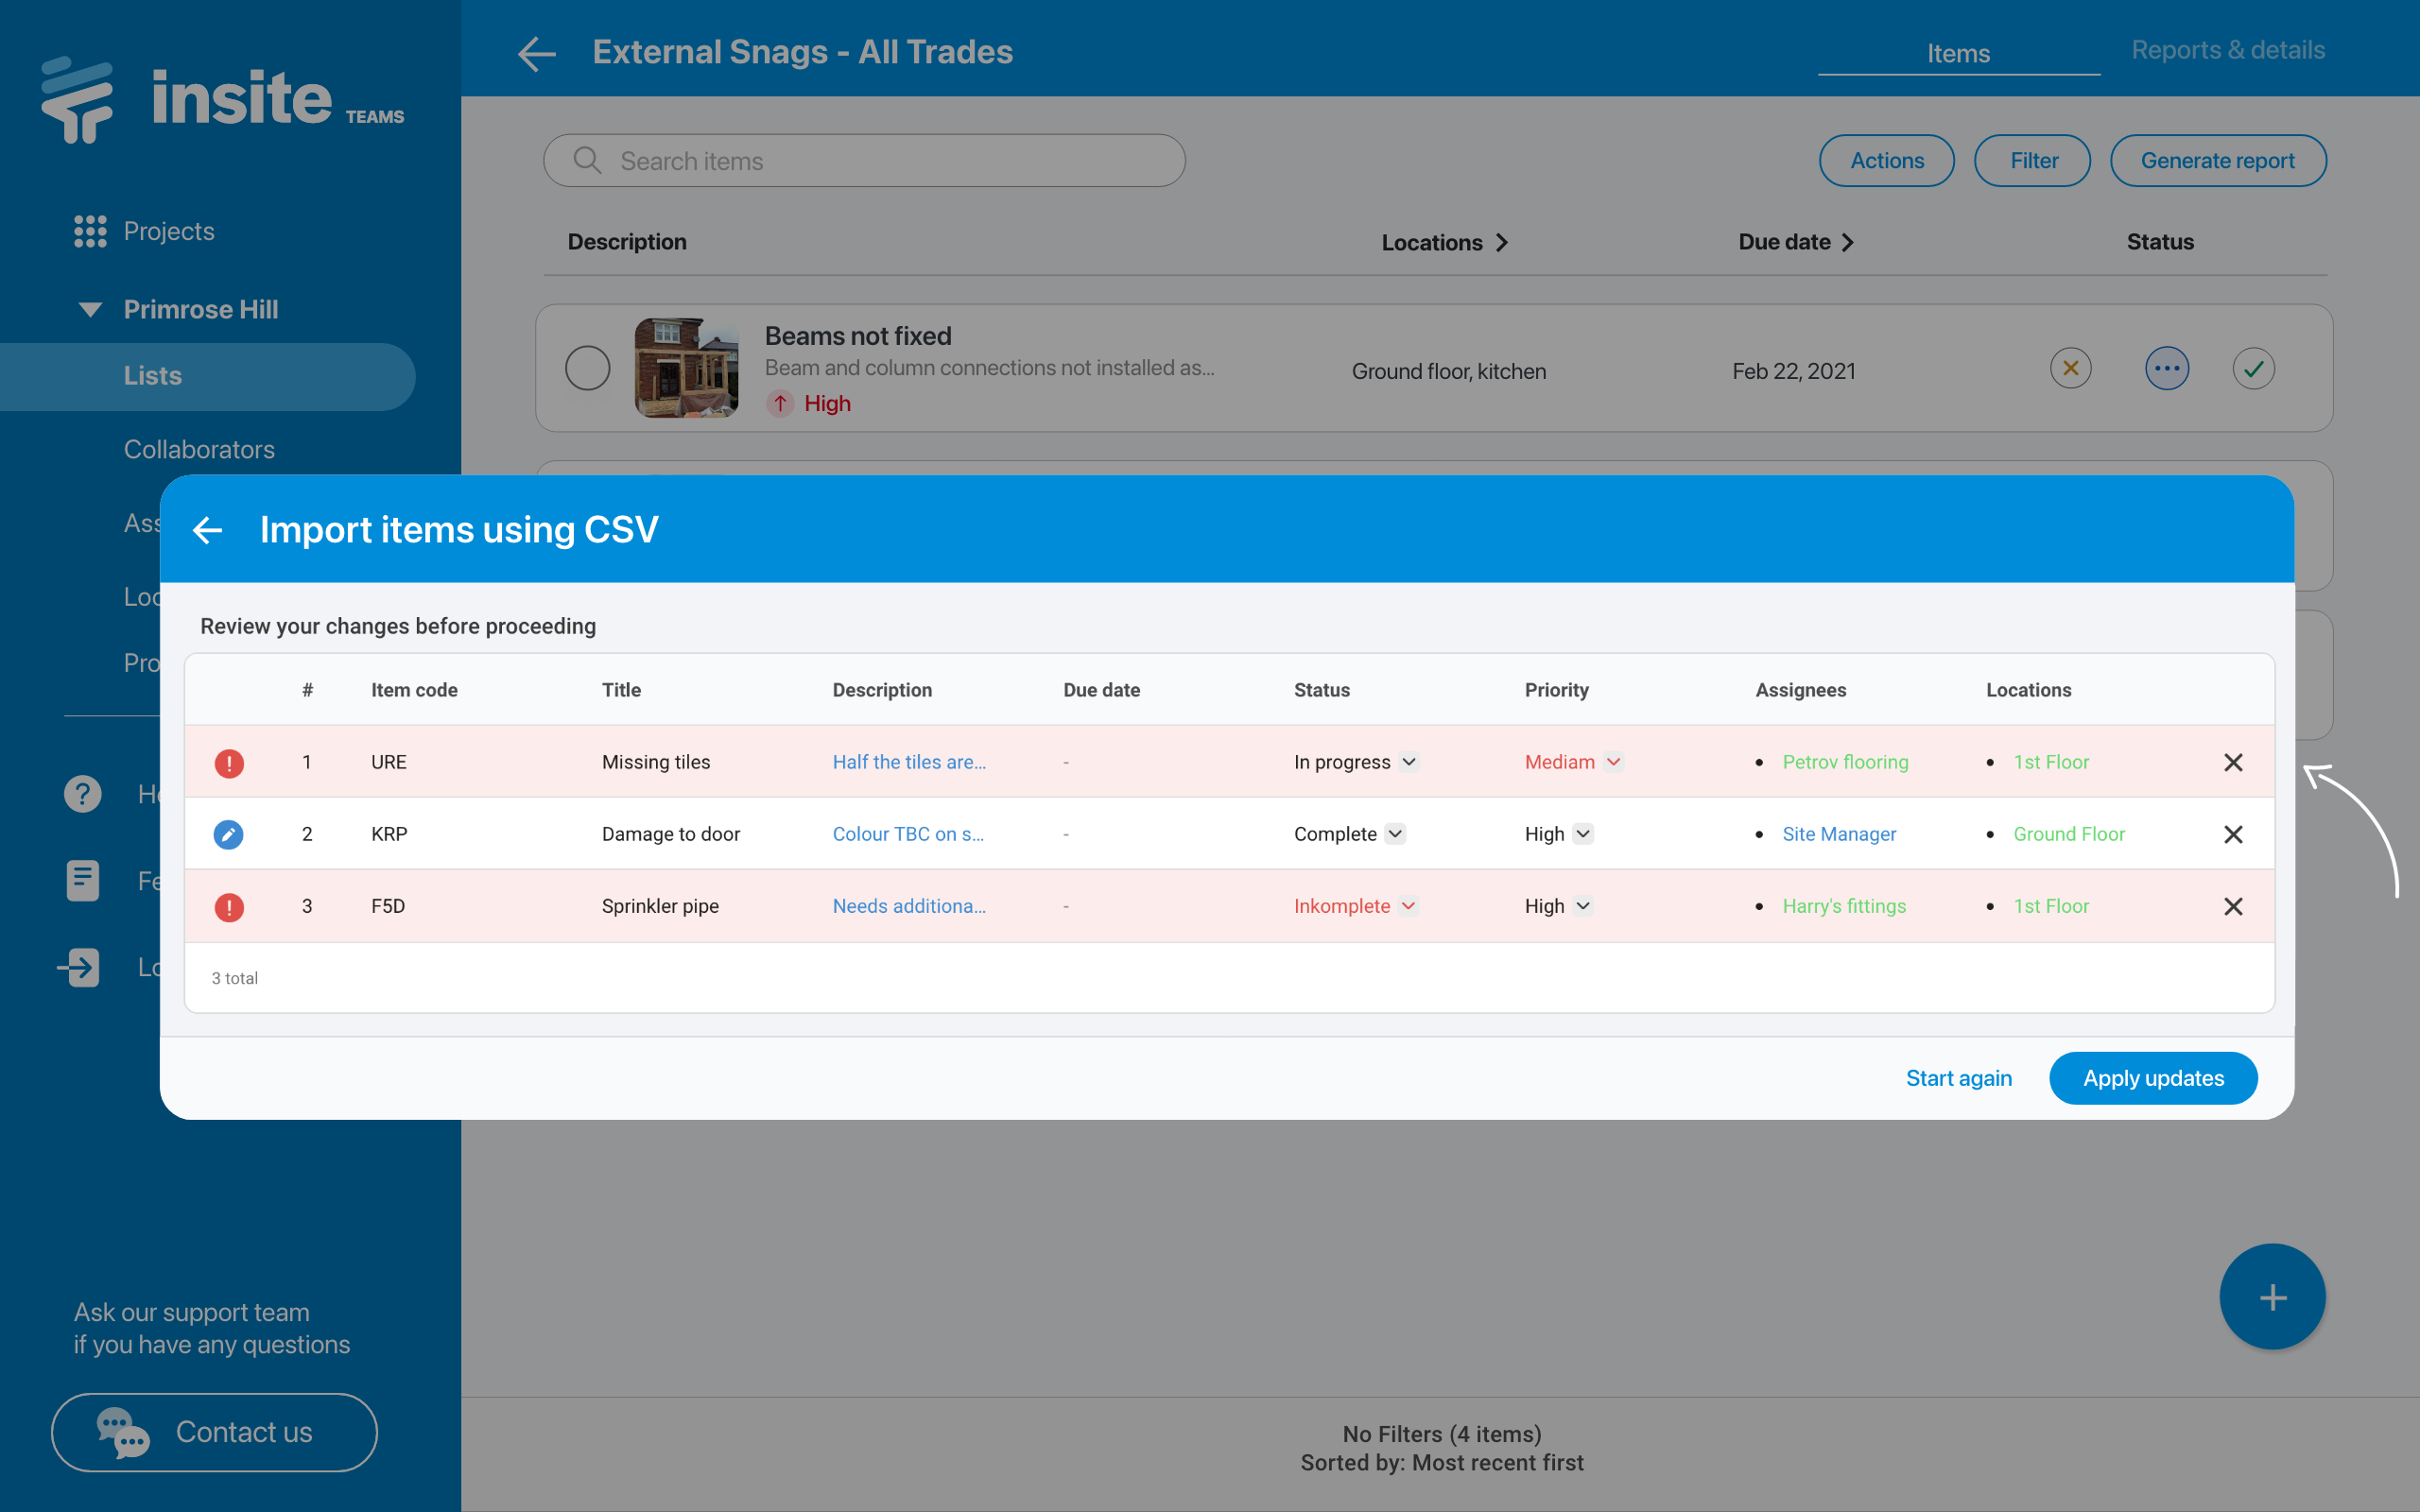Screen dimensions: 2420x1512
Task: Collapse the Primrose Hill project tree
Action: [90, 309]
